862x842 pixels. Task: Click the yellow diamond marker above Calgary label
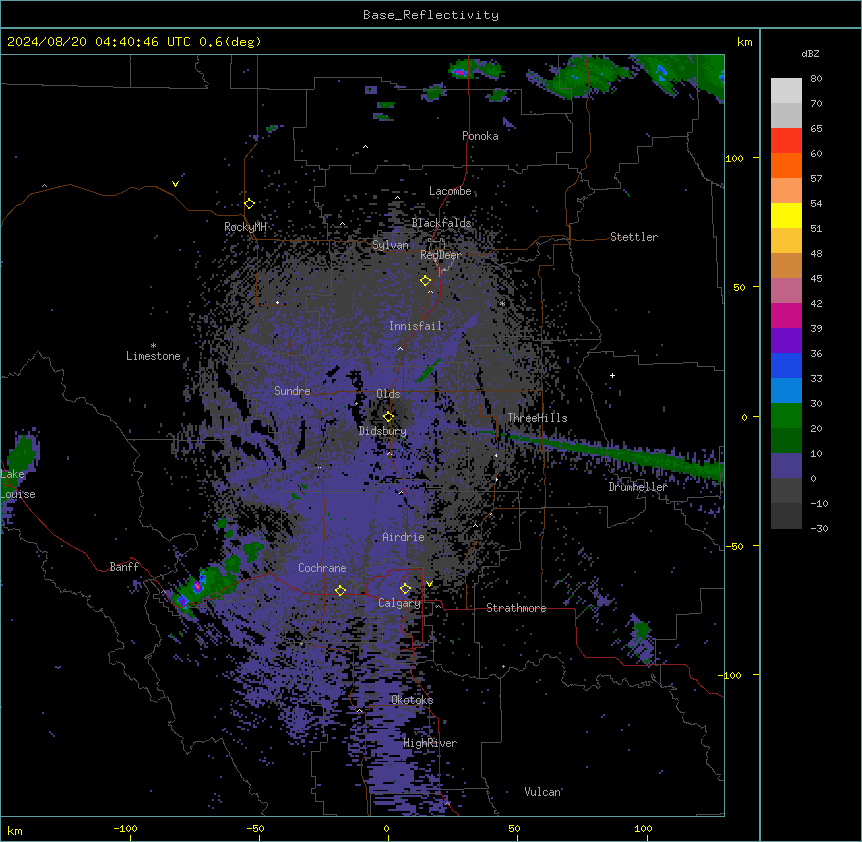coord(405,589)
